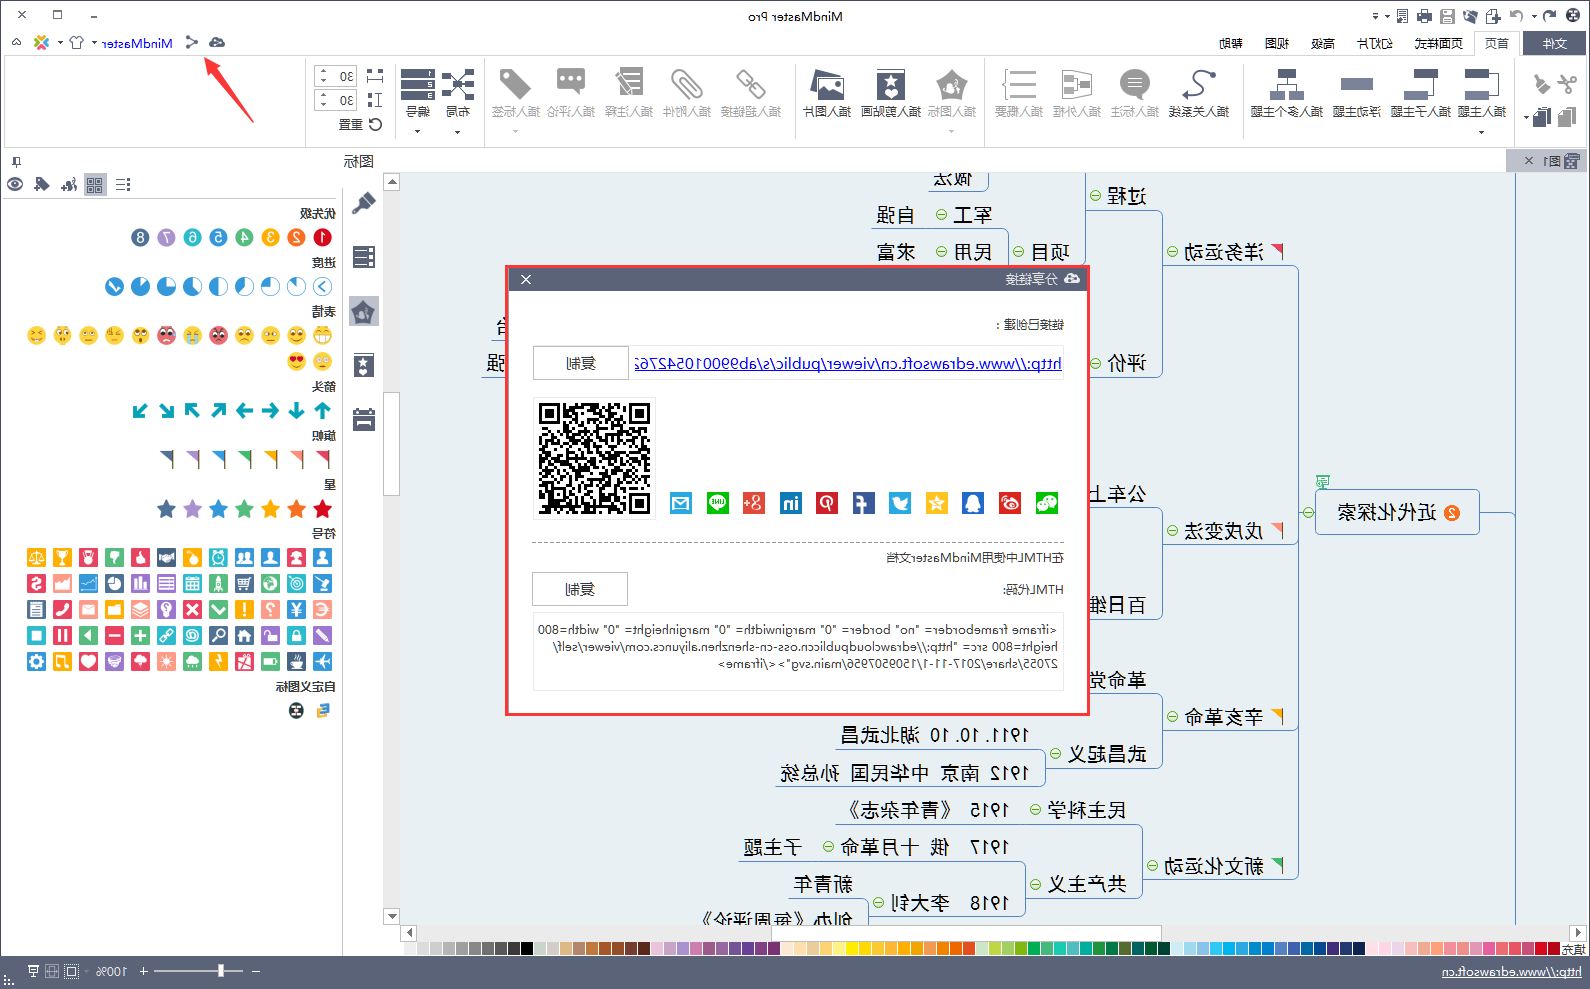Collapse the 民主科学 node toggle
Screen dimensions: 1590x989
click(1035, 810)
